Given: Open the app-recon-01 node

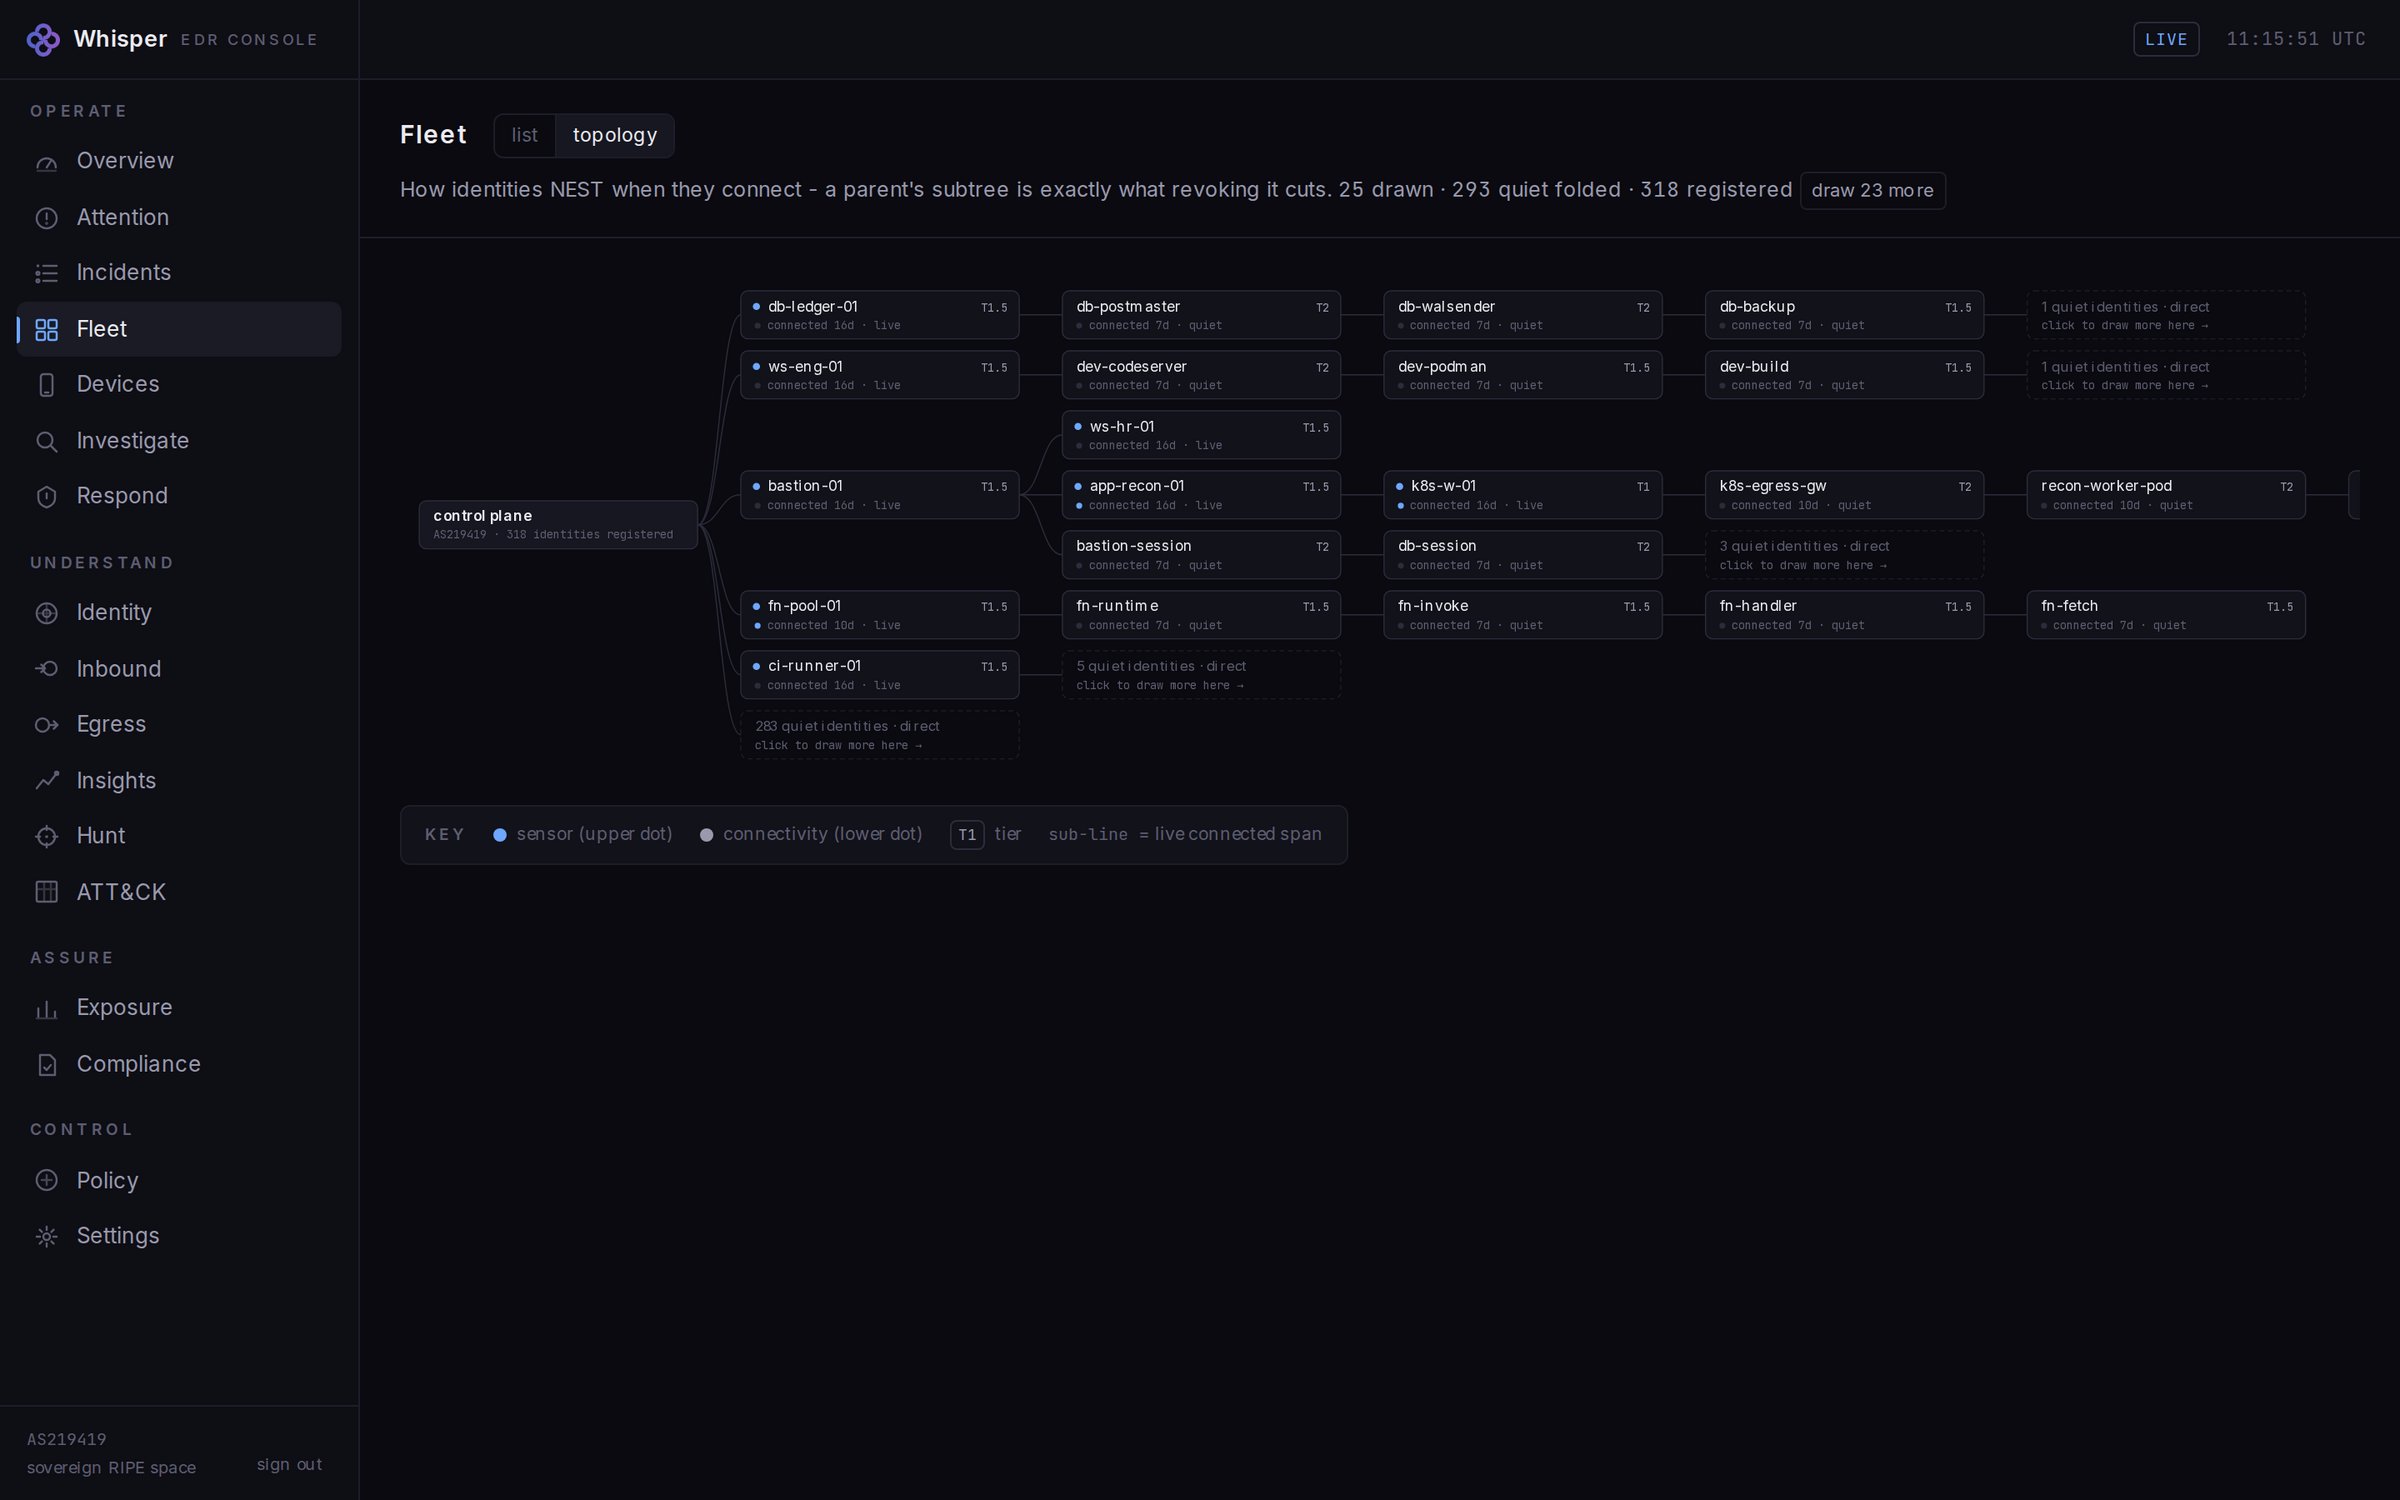Looking at the screenshot, I should point(1201,495).
